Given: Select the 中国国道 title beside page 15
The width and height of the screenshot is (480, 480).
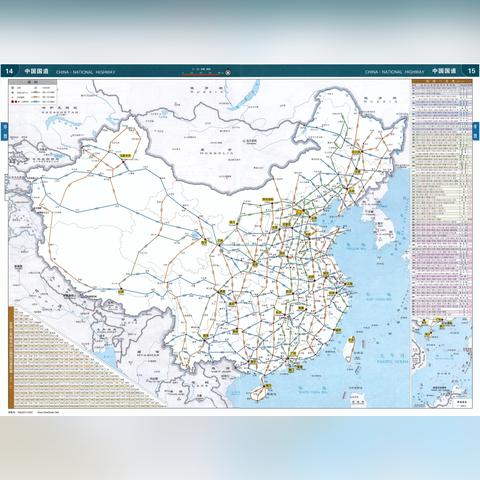Looking at the screenshot, I should (x=444, y=71).
